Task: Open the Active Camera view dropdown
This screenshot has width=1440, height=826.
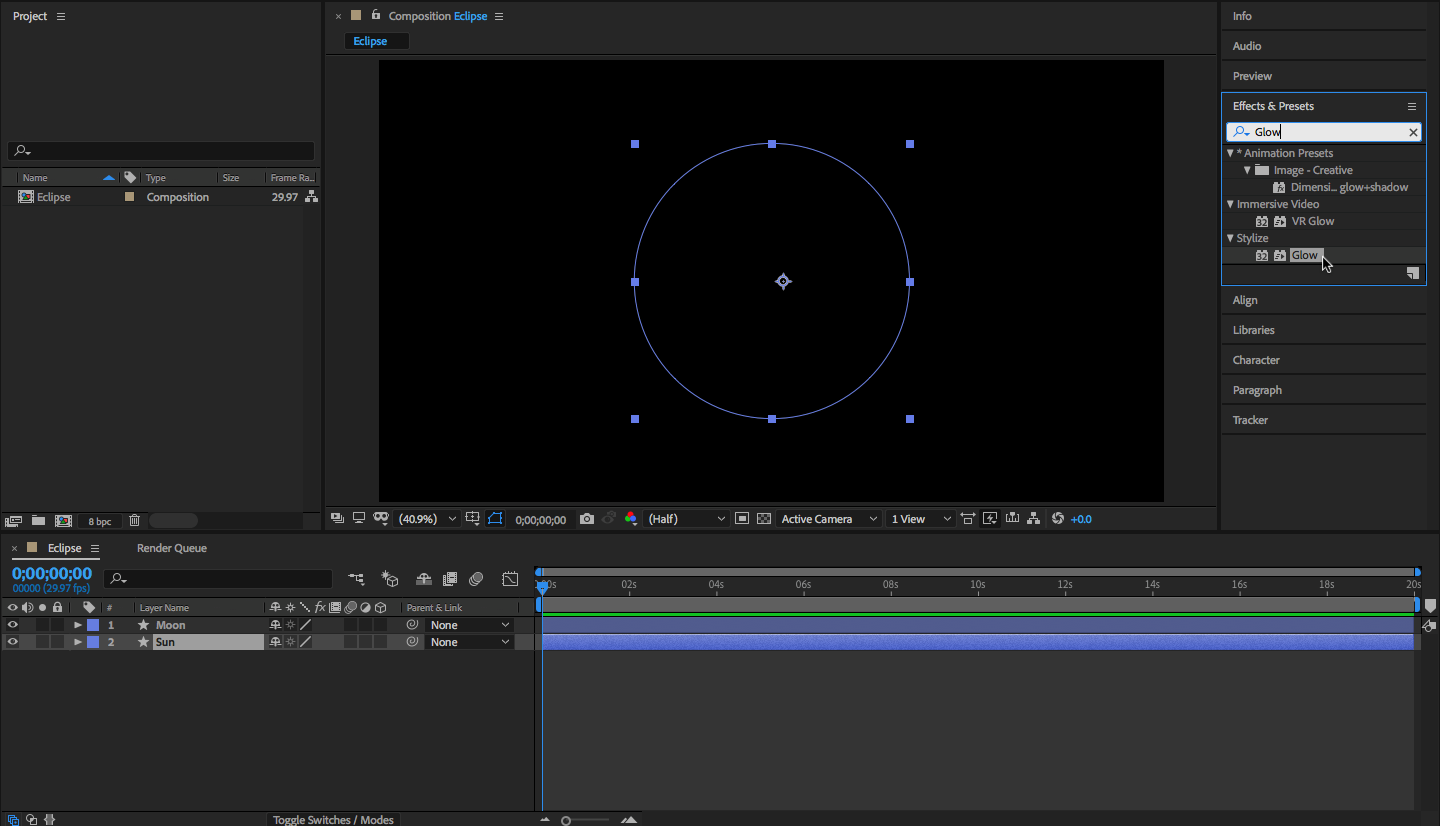Action: coord(829,519)
